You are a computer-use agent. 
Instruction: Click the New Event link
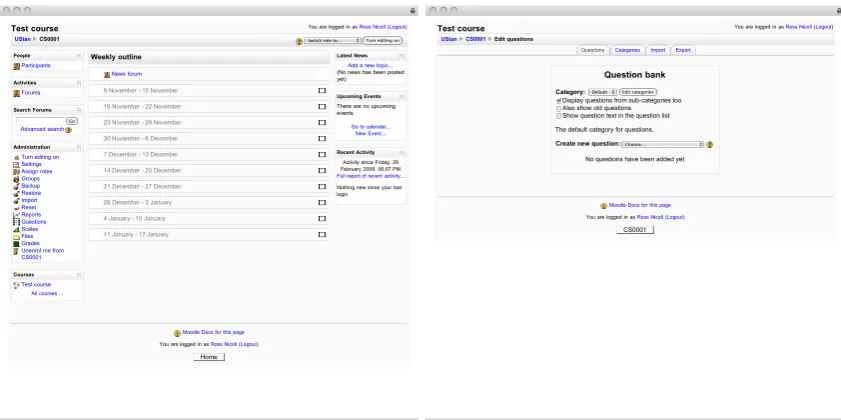coord(370,134)
